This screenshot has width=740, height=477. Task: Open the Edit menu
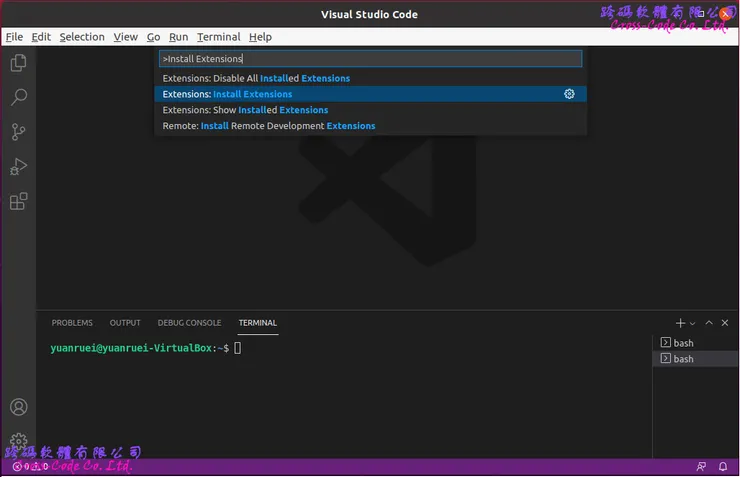41,37
